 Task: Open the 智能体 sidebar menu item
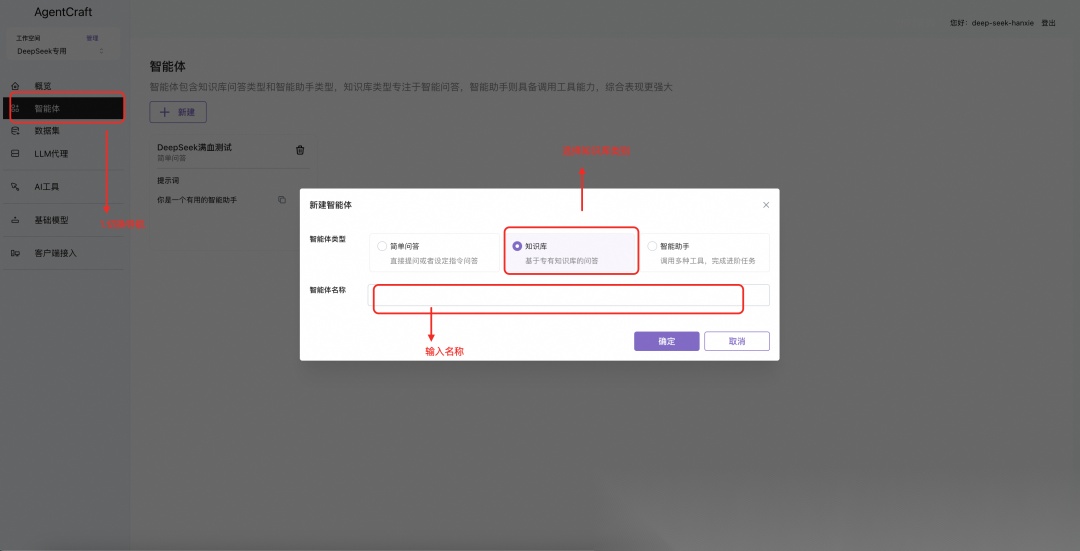(63, 108)
